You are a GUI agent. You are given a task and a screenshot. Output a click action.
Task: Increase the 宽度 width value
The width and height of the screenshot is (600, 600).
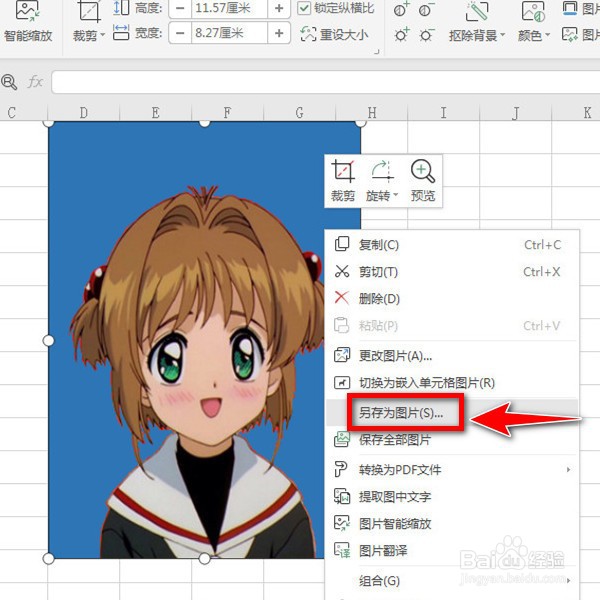(279, 33)
